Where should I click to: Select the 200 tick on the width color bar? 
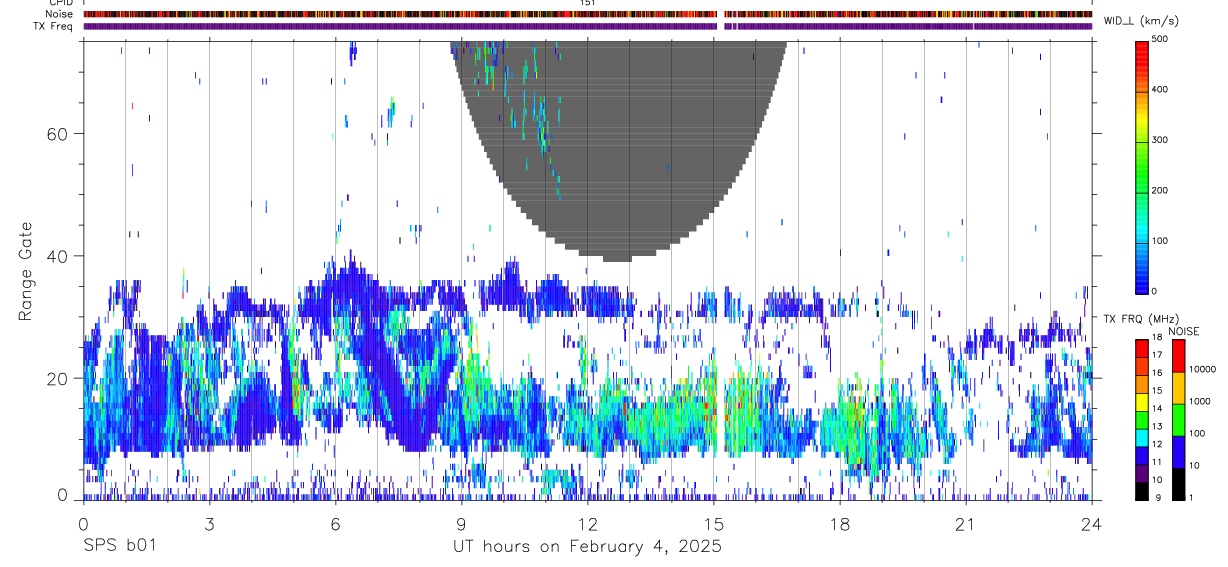[x=1160, y=190]
